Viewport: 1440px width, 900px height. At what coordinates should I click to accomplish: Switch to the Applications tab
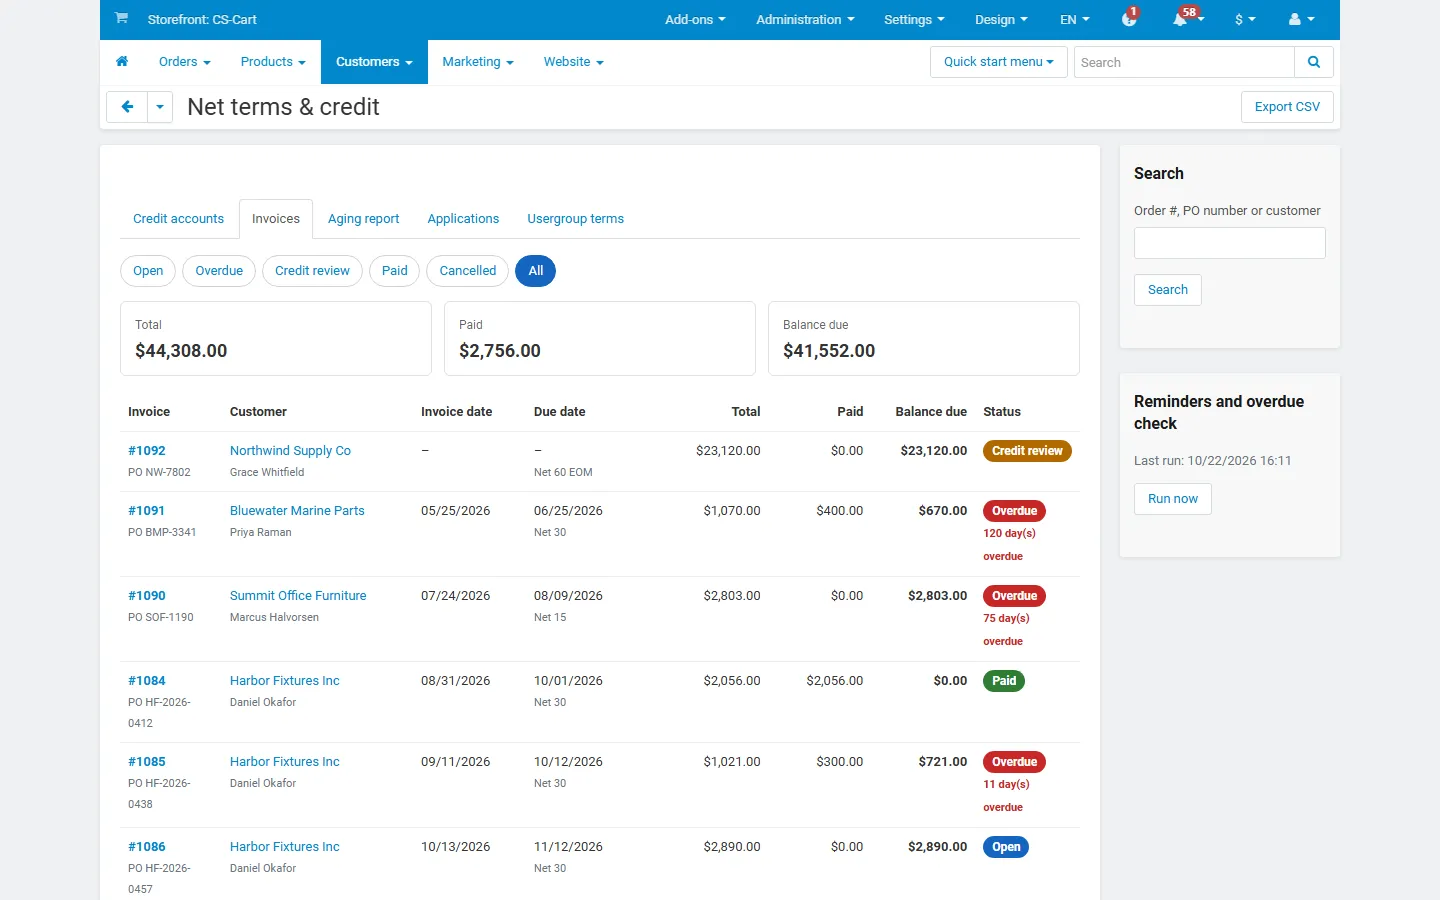(x=463, y=219)
